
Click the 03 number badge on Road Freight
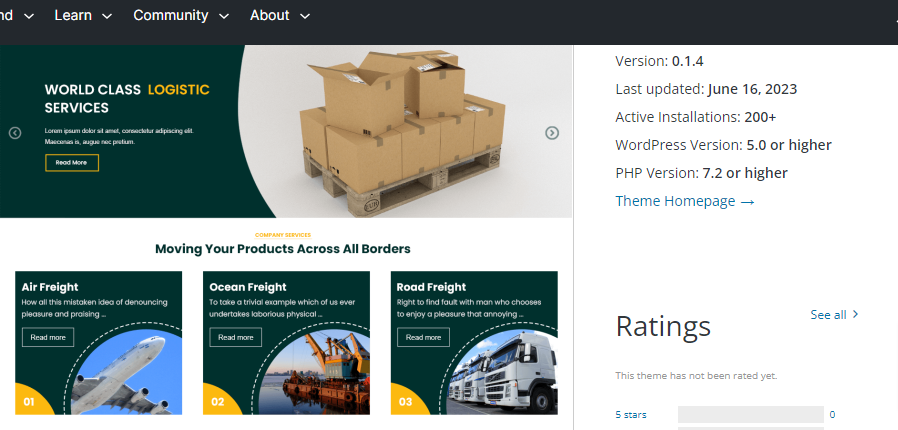pos(405,402)
